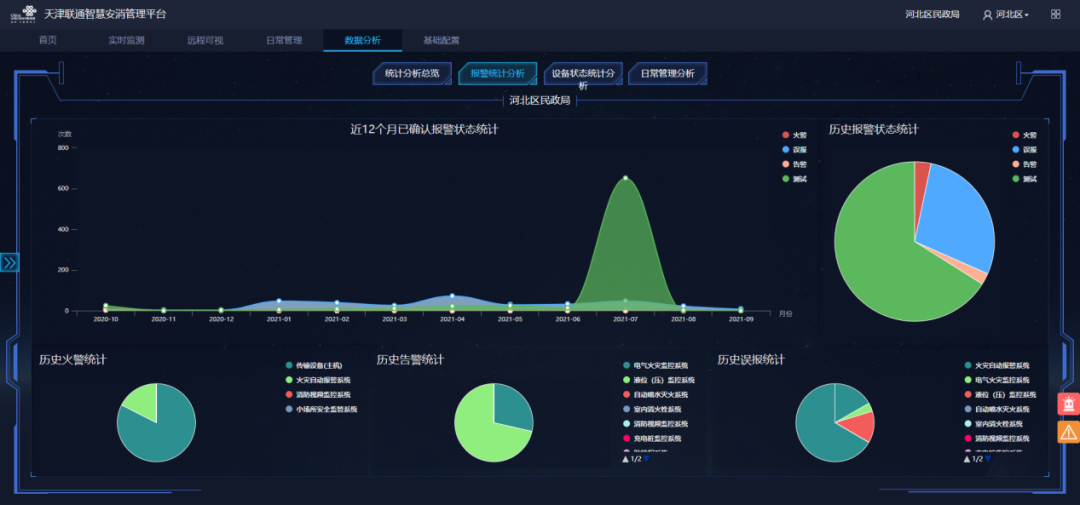Click the China Unicom logo
Image resolution: width=1080 pixels, height=505 pixels.
[21, 14]
